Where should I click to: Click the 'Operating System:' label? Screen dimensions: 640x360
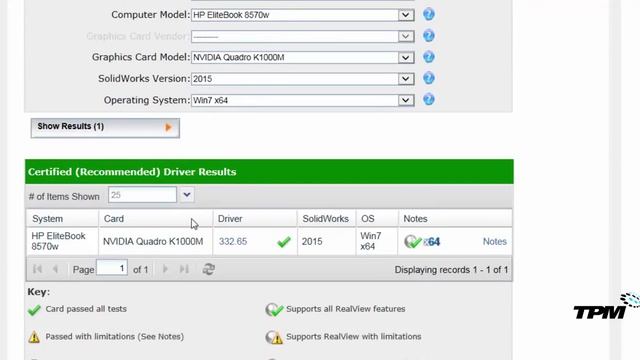coord(147,100)
